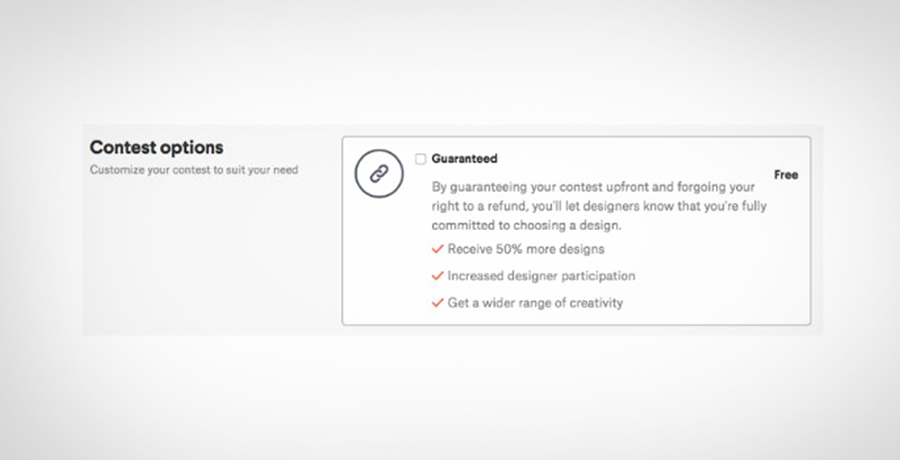
Task: Click the Free price label
Action: pos(786,175)
